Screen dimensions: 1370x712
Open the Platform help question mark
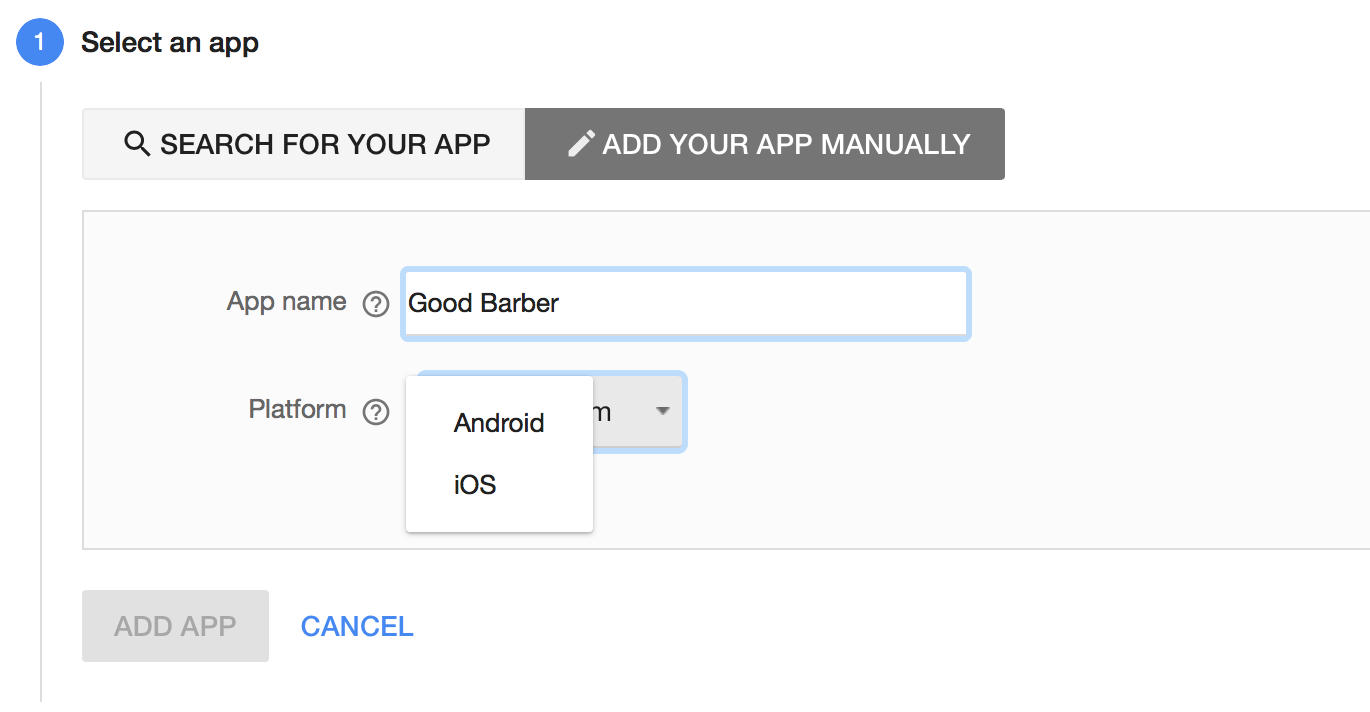pos(376,412)
